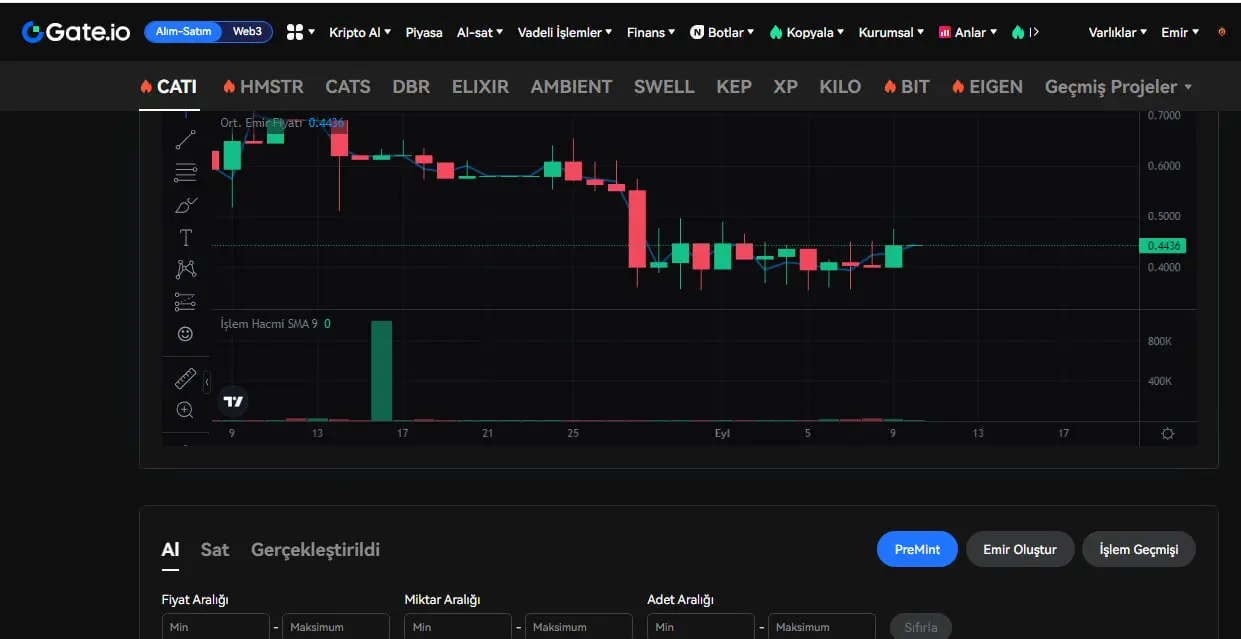Select the KILO project tab
This screenshot has width=1241, height=639.
pos(840,87)
